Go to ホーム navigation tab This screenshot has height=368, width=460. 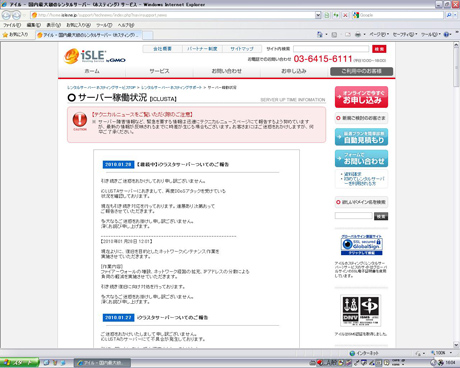(92, 71)
